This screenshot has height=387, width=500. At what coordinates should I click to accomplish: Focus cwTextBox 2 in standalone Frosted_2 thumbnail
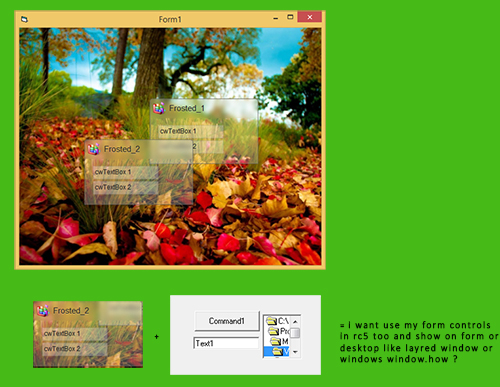click(75, 349)
